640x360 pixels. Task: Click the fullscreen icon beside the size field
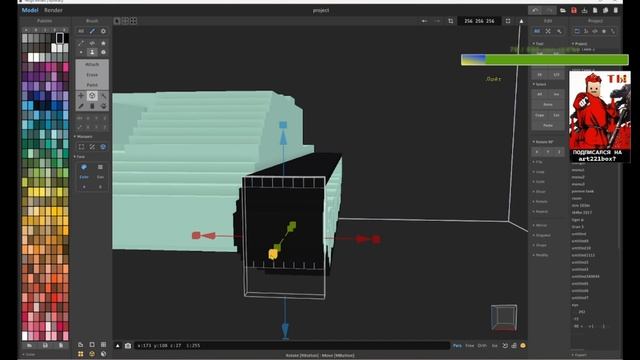[x=508, y=21]
